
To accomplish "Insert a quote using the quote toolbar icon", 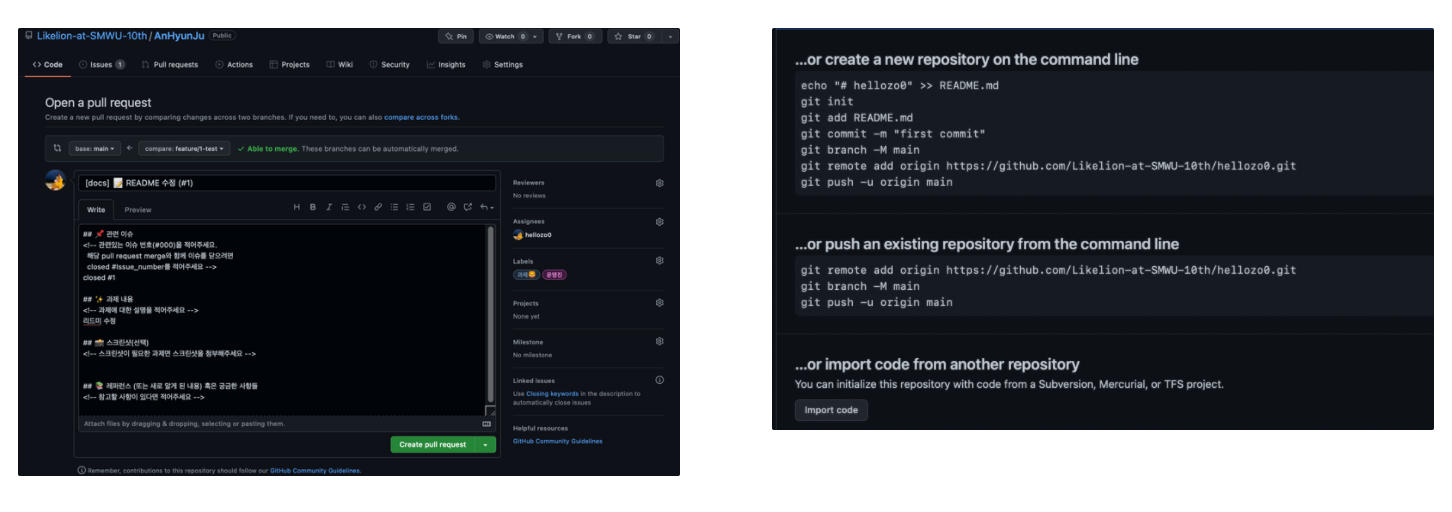I will pos(345,207).
